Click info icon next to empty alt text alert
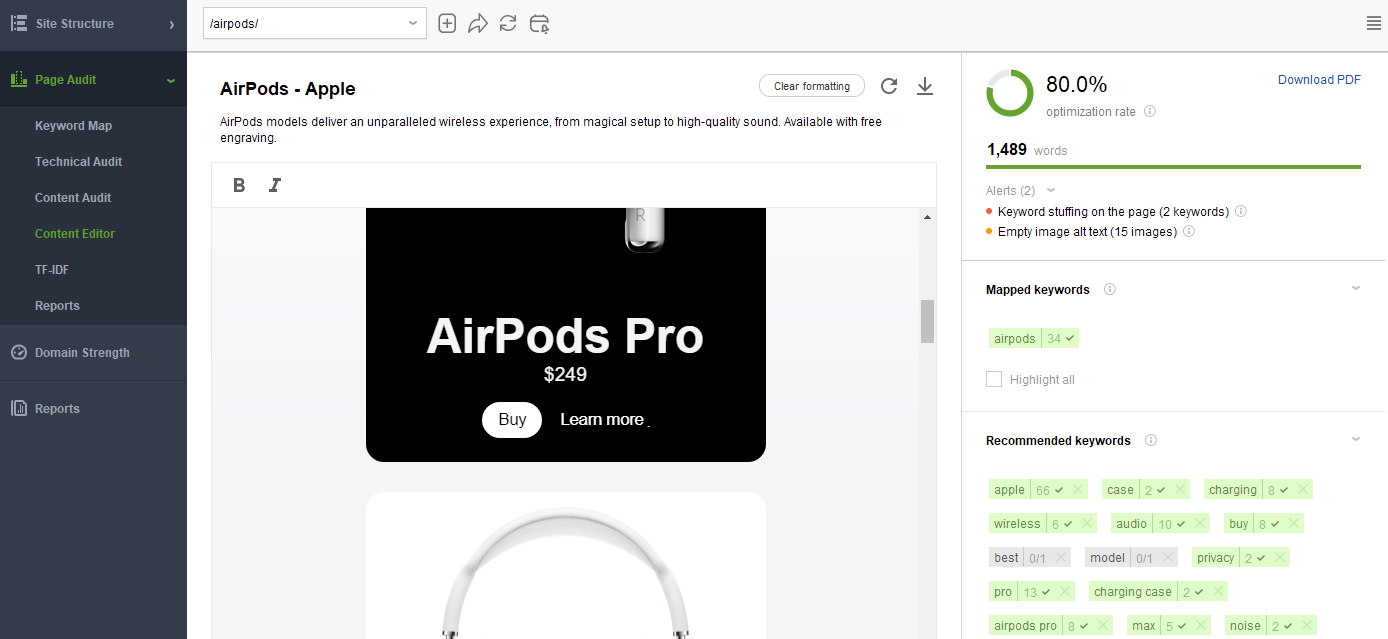 (1189, 232)
